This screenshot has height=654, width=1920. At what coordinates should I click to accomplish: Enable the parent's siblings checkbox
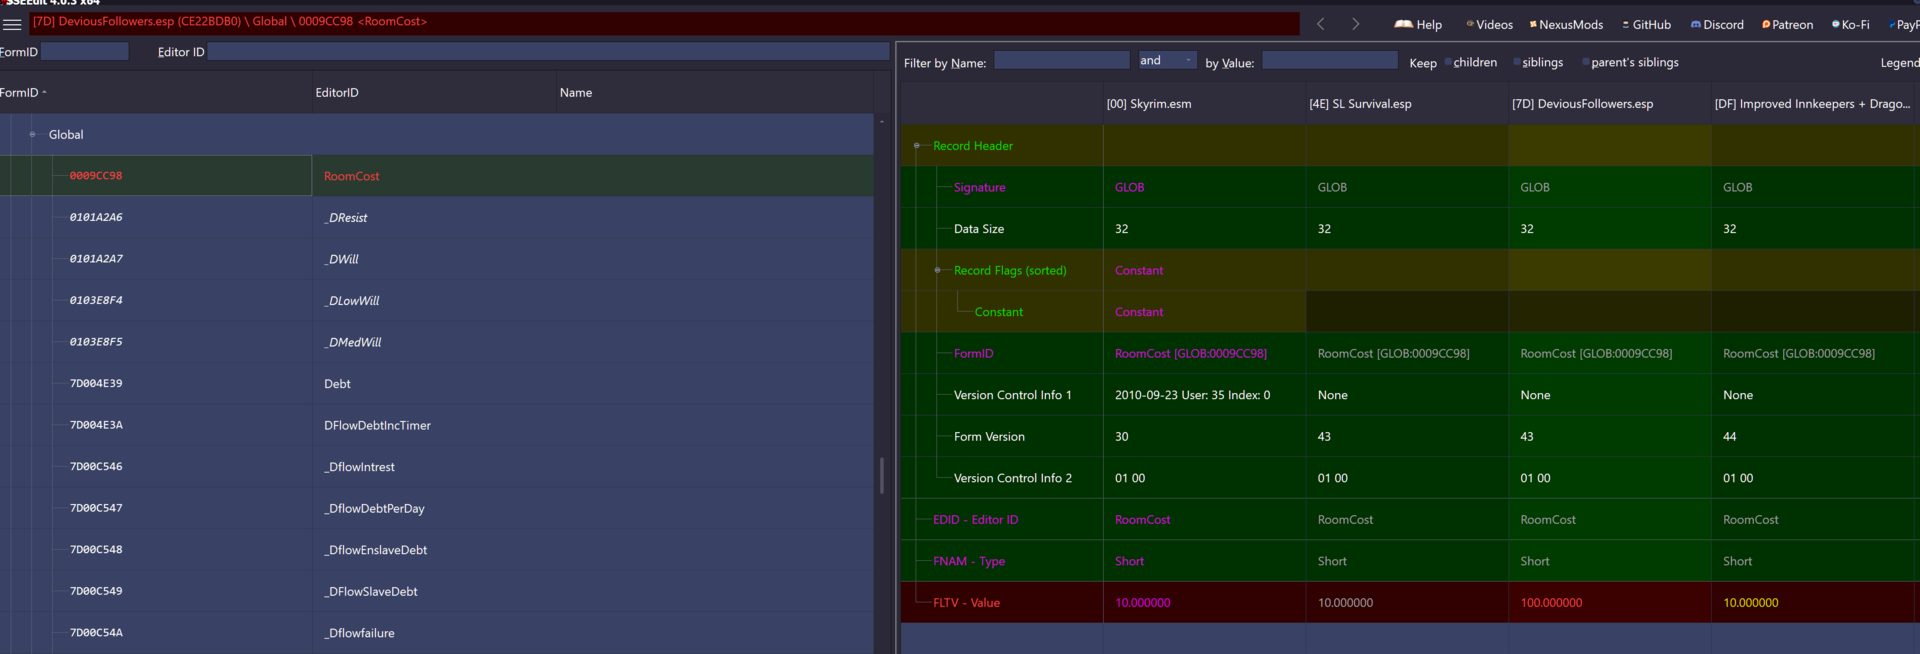pos(1586,62)
